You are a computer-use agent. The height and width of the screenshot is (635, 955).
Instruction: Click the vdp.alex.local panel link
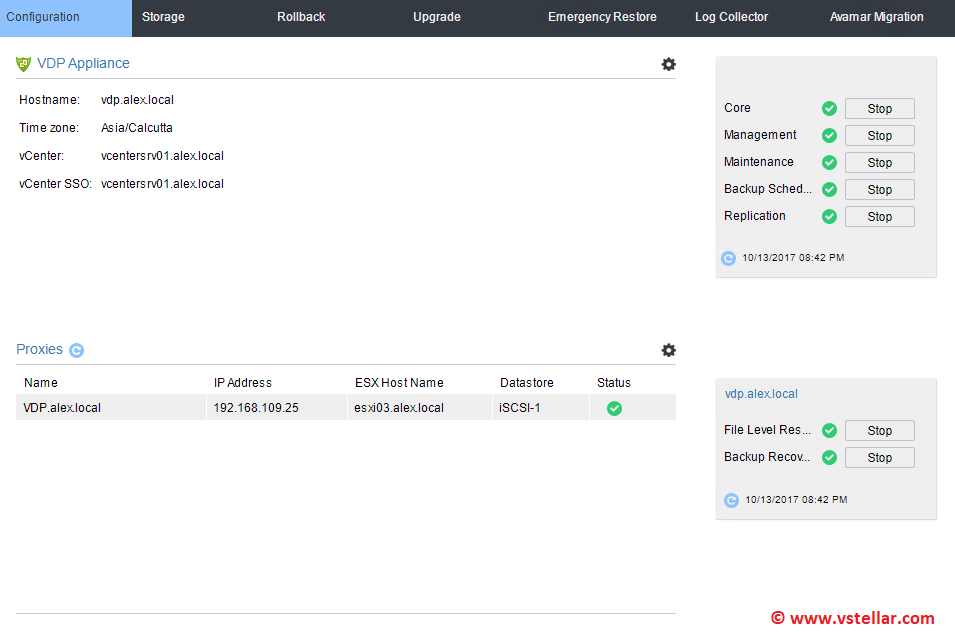761,394
